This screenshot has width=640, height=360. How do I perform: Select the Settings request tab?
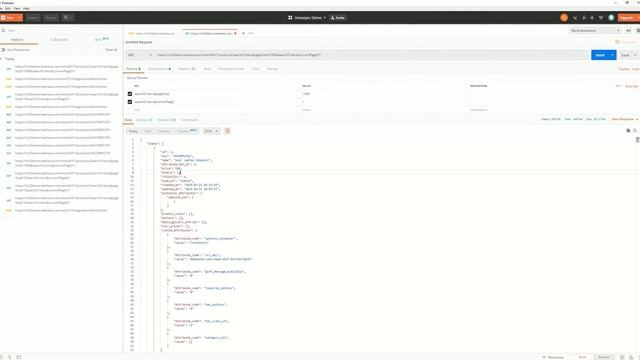[x=272, y=69]
